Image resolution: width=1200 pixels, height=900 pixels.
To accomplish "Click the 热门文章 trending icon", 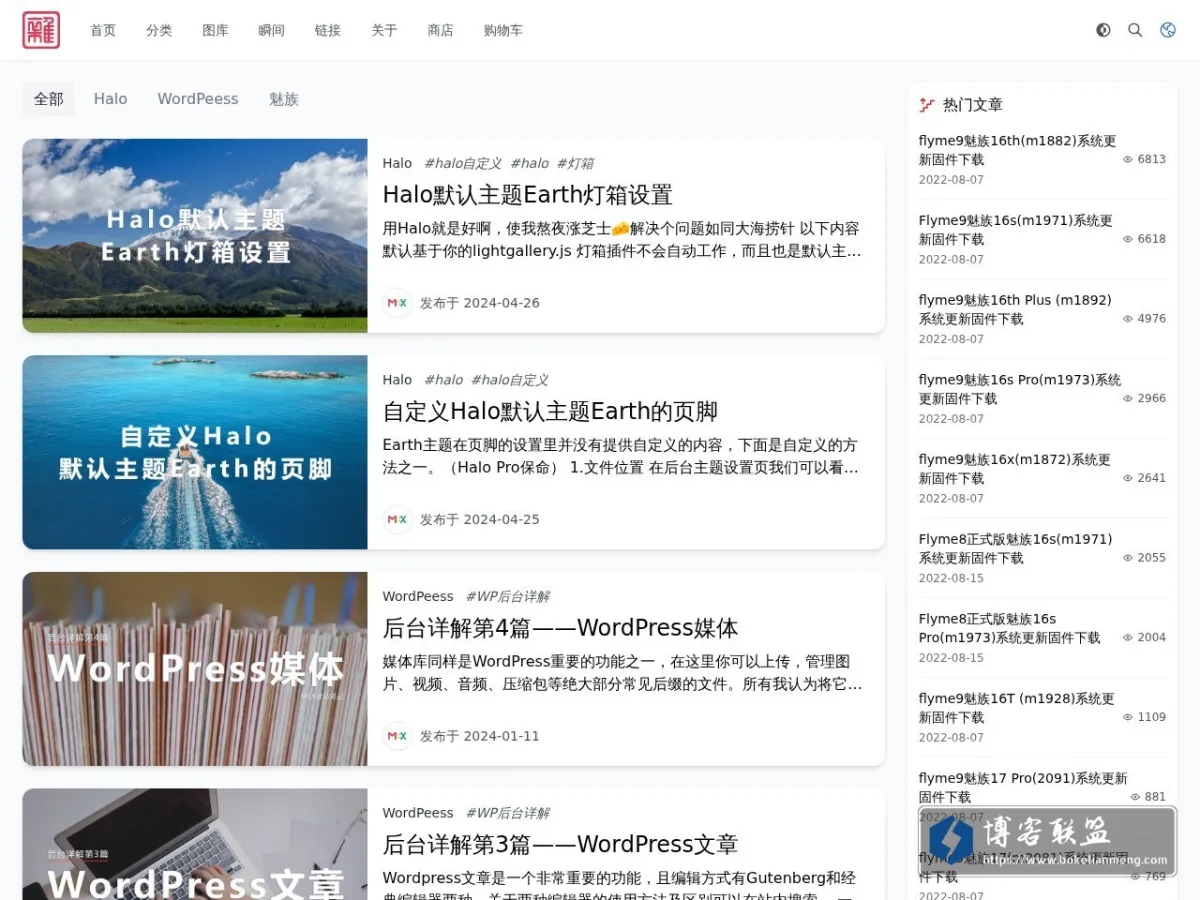I will [927, 104].
